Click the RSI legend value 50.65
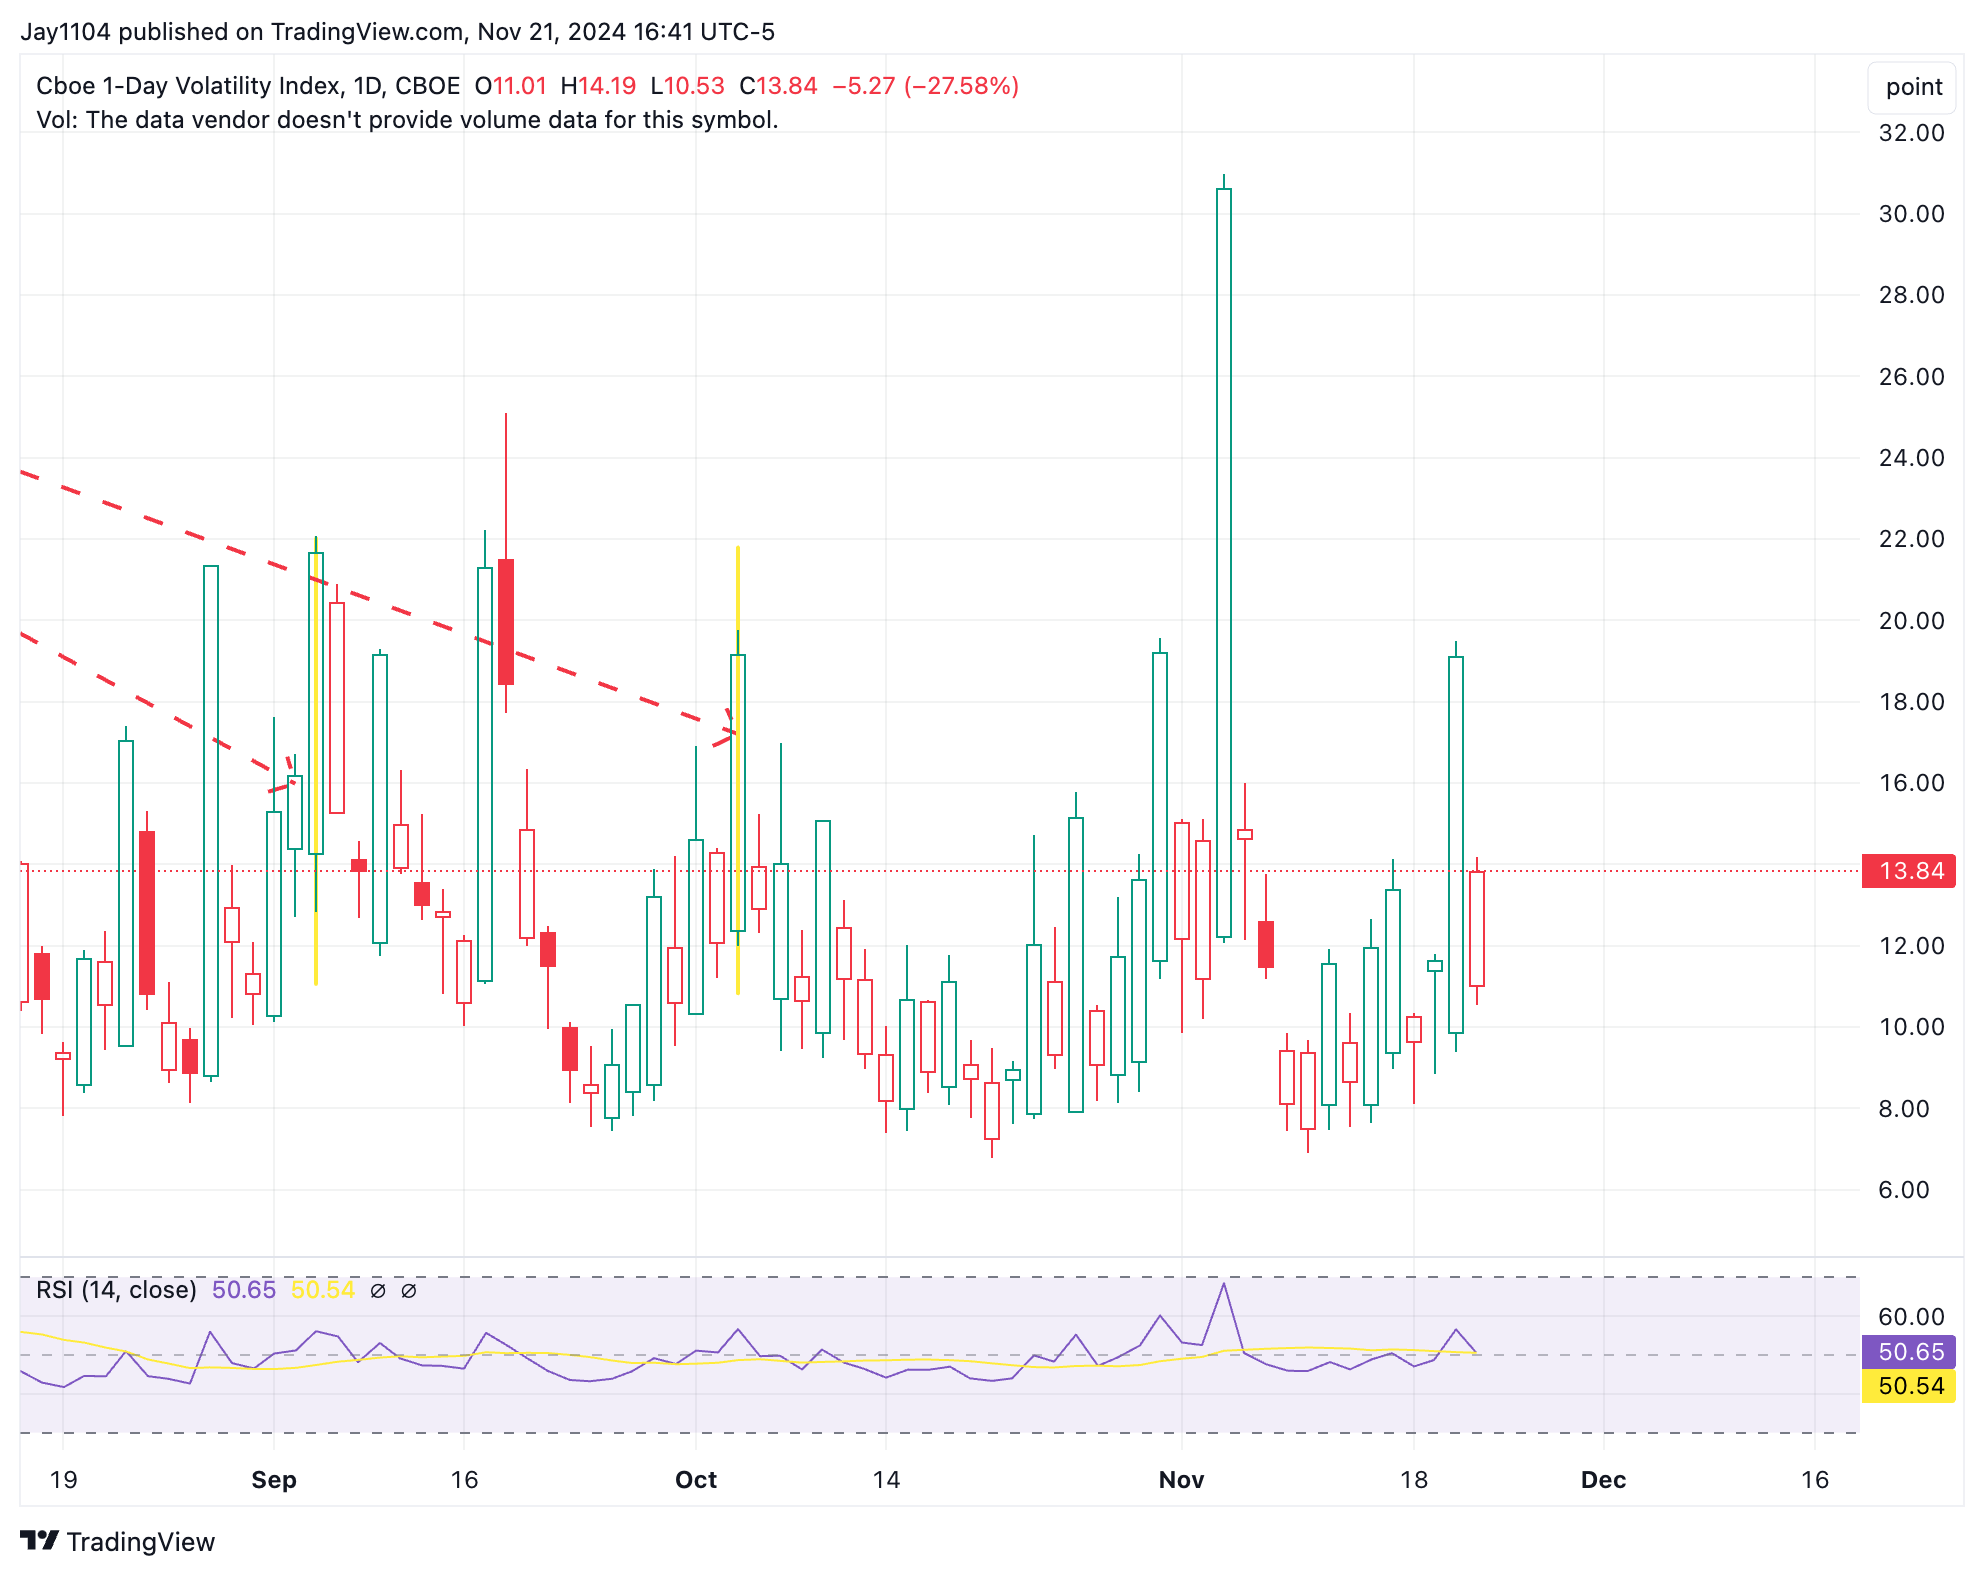1984x1576 pixels. (x=244, y=1290)
